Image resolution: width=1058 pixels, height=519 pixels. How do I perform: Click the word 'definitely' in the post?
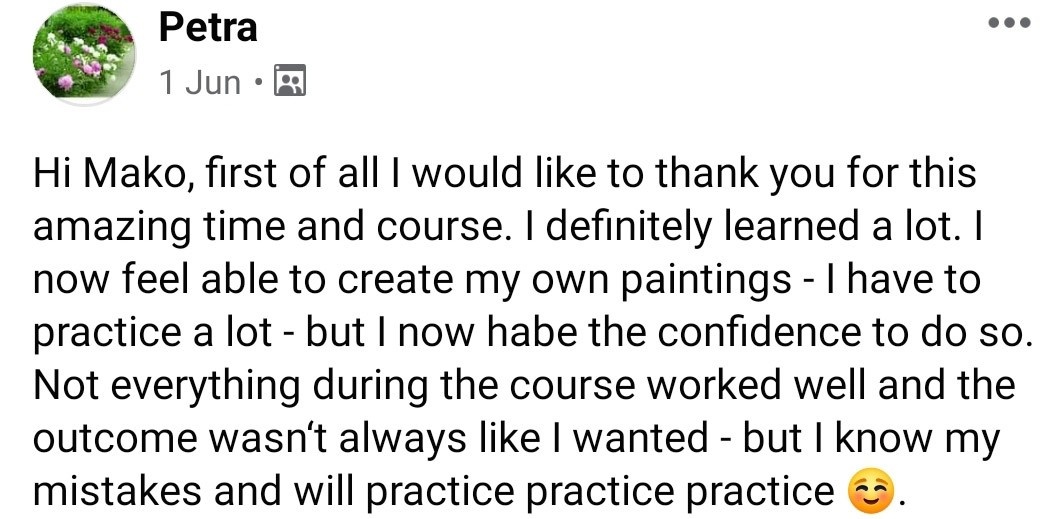click(x=625, y=227)
